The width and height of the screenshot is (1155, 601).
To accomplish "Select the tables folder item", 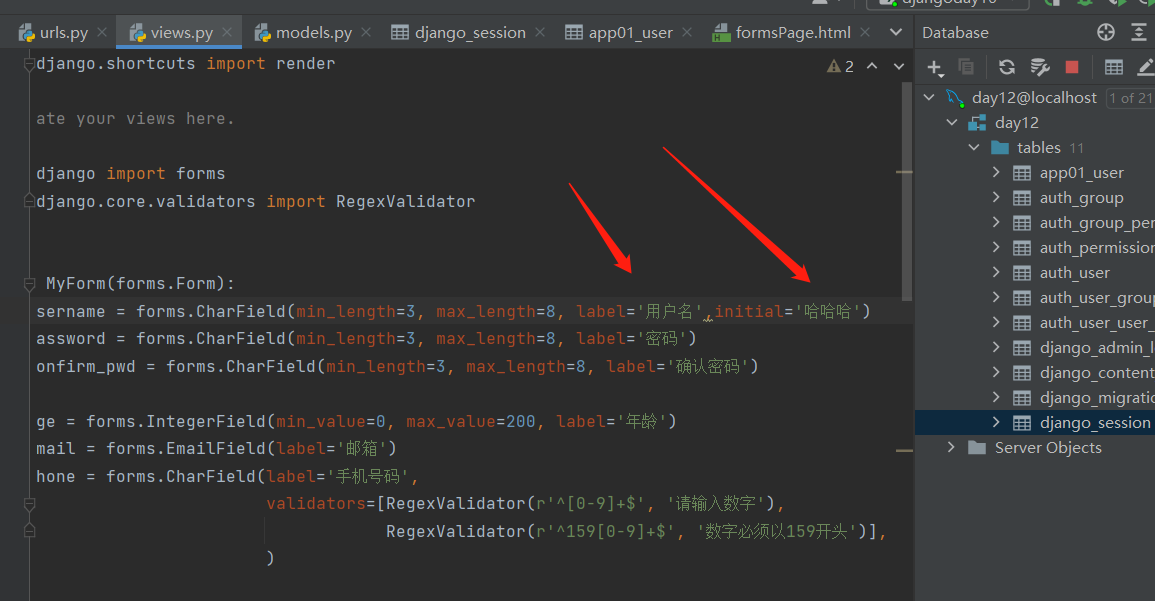I will (1039, 147).
